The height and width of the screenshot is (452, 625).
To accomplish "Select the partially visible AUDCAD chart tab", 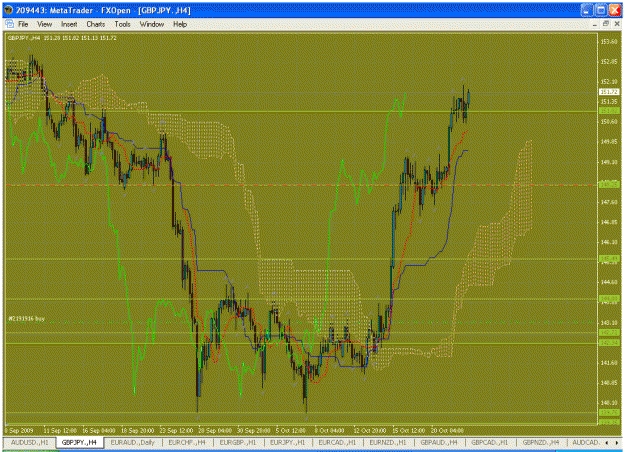I will (x=586, y=442).
